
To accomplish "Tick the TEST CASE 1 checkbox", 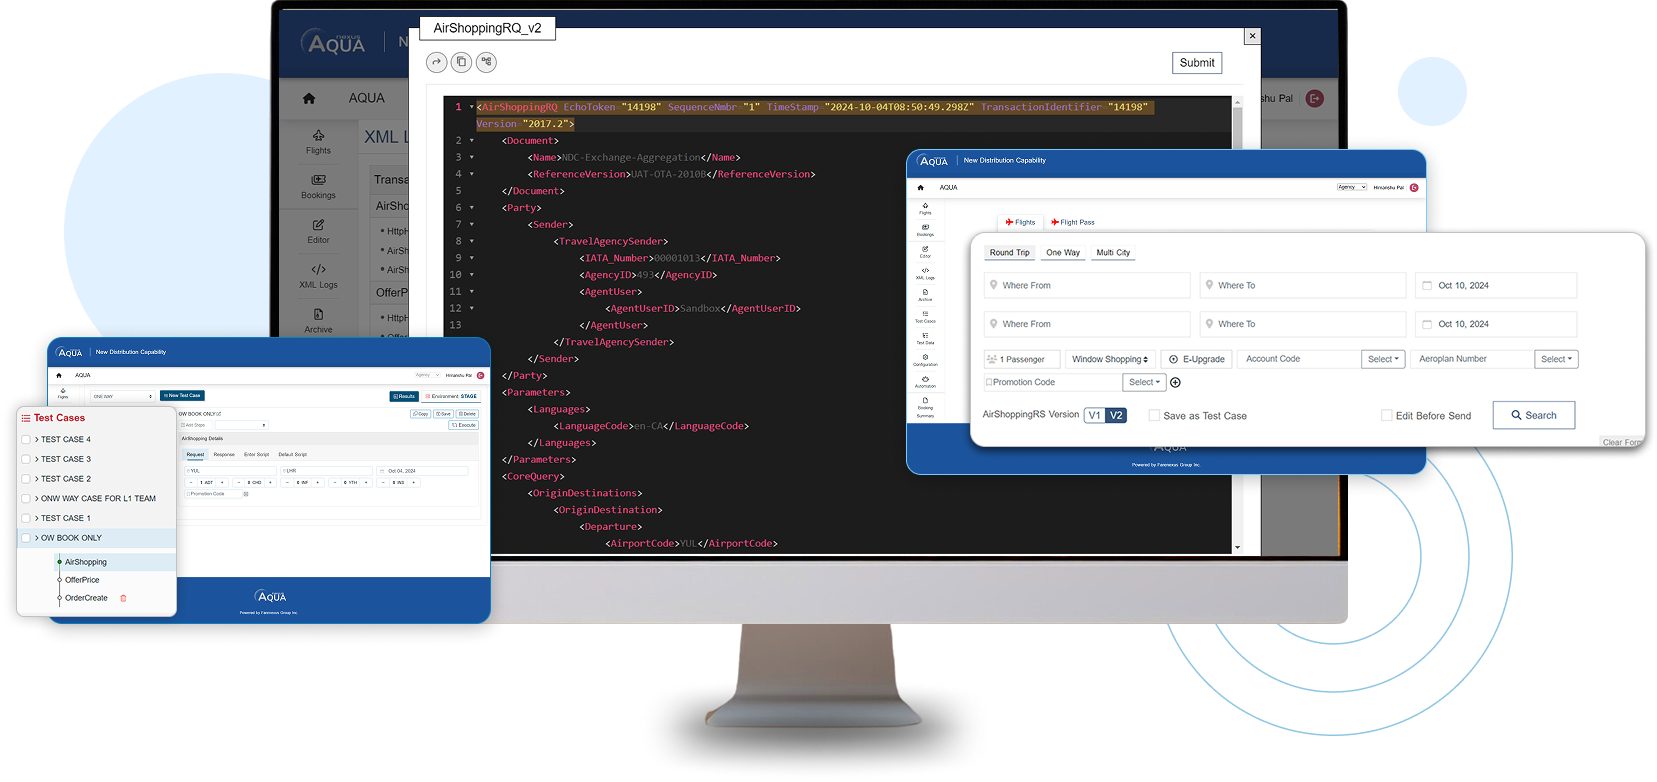I will coord(26,518).
